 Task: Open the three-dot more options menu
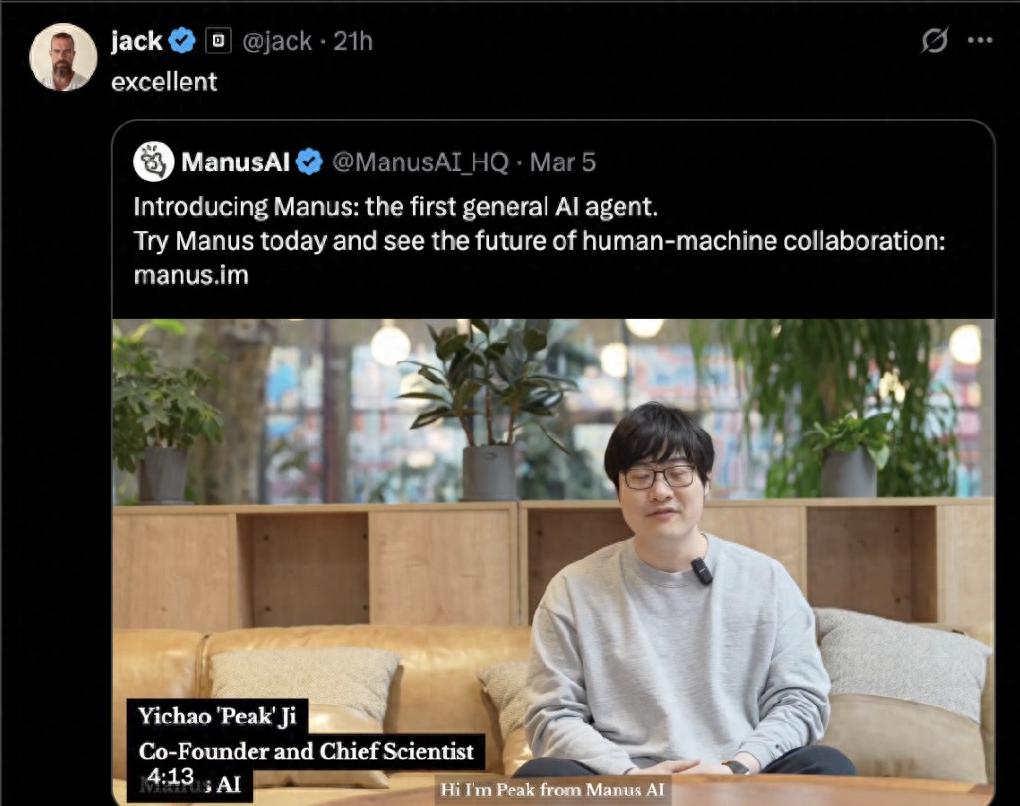click(x=980, y=40)
